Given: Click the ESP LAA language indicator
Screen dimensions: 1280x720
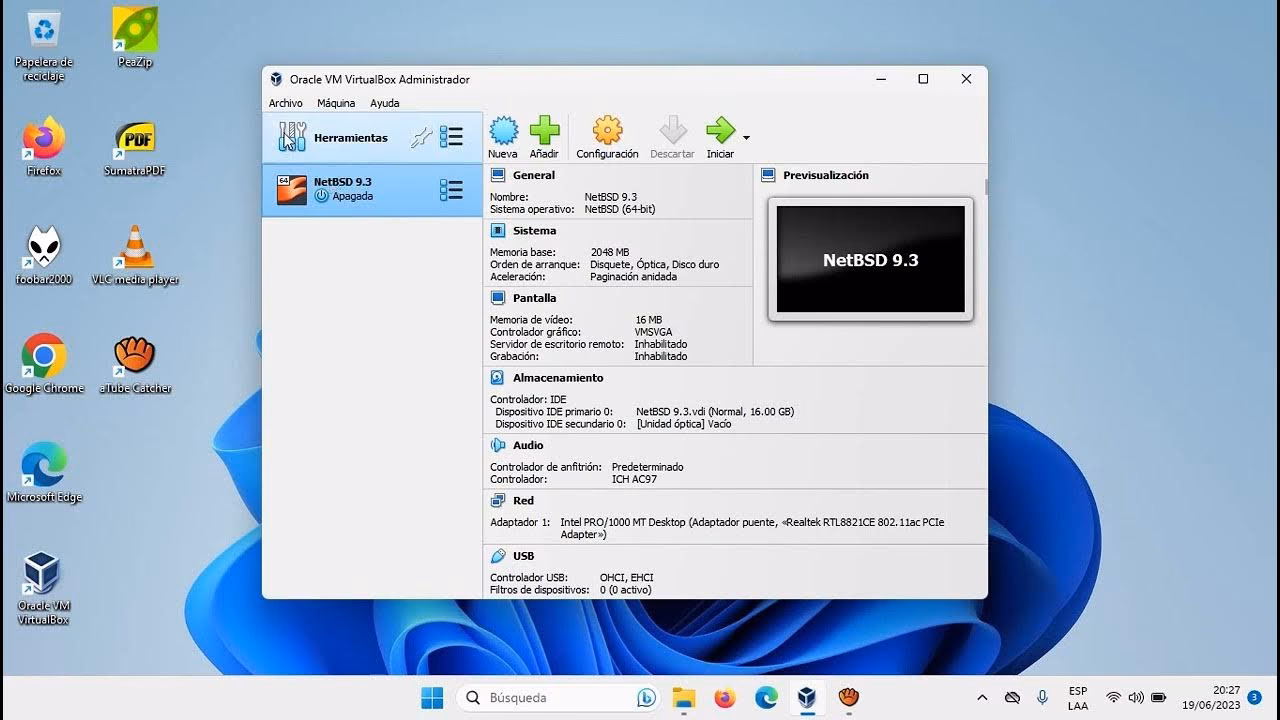Looking at the screenshot, I should [x=1077, y=698].
